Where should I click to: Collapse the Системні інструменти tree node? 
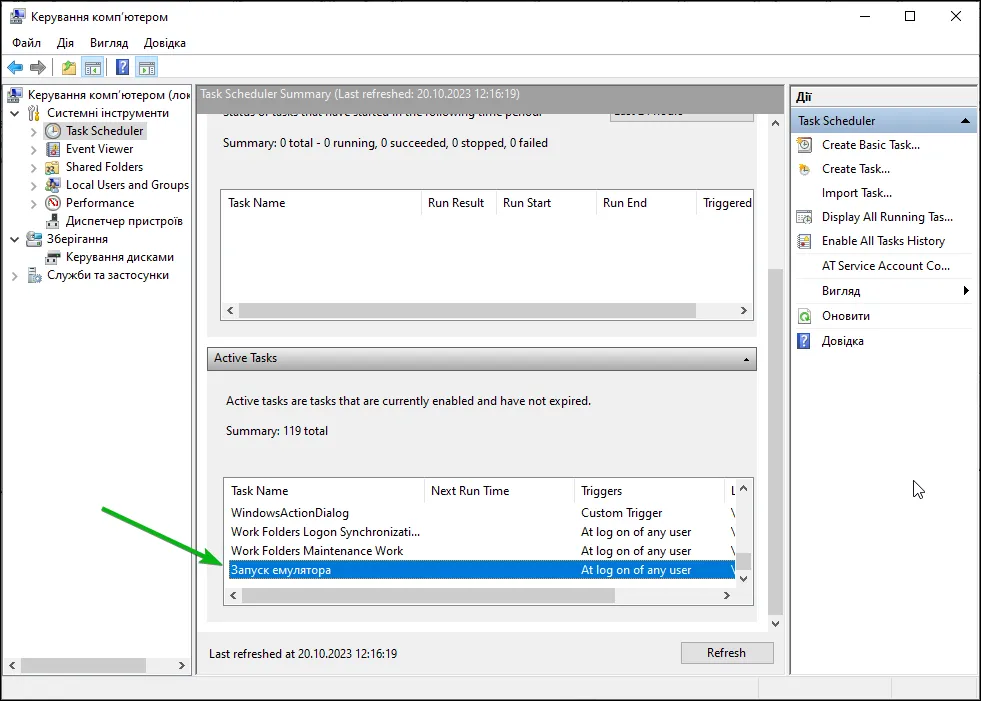click(x=14, y=113)
